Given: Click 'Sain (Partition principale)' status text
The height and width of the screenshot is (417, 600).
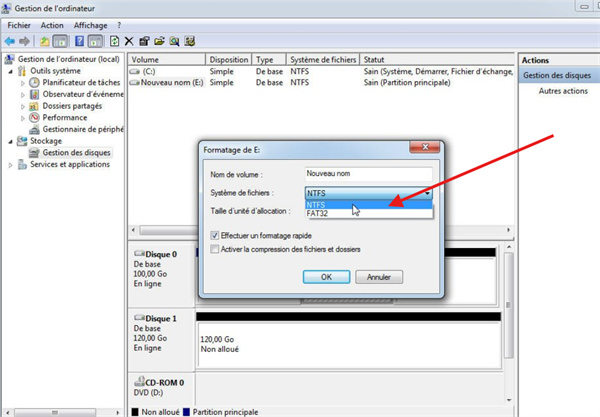Looking at the screenshot, I should [407, 83].
